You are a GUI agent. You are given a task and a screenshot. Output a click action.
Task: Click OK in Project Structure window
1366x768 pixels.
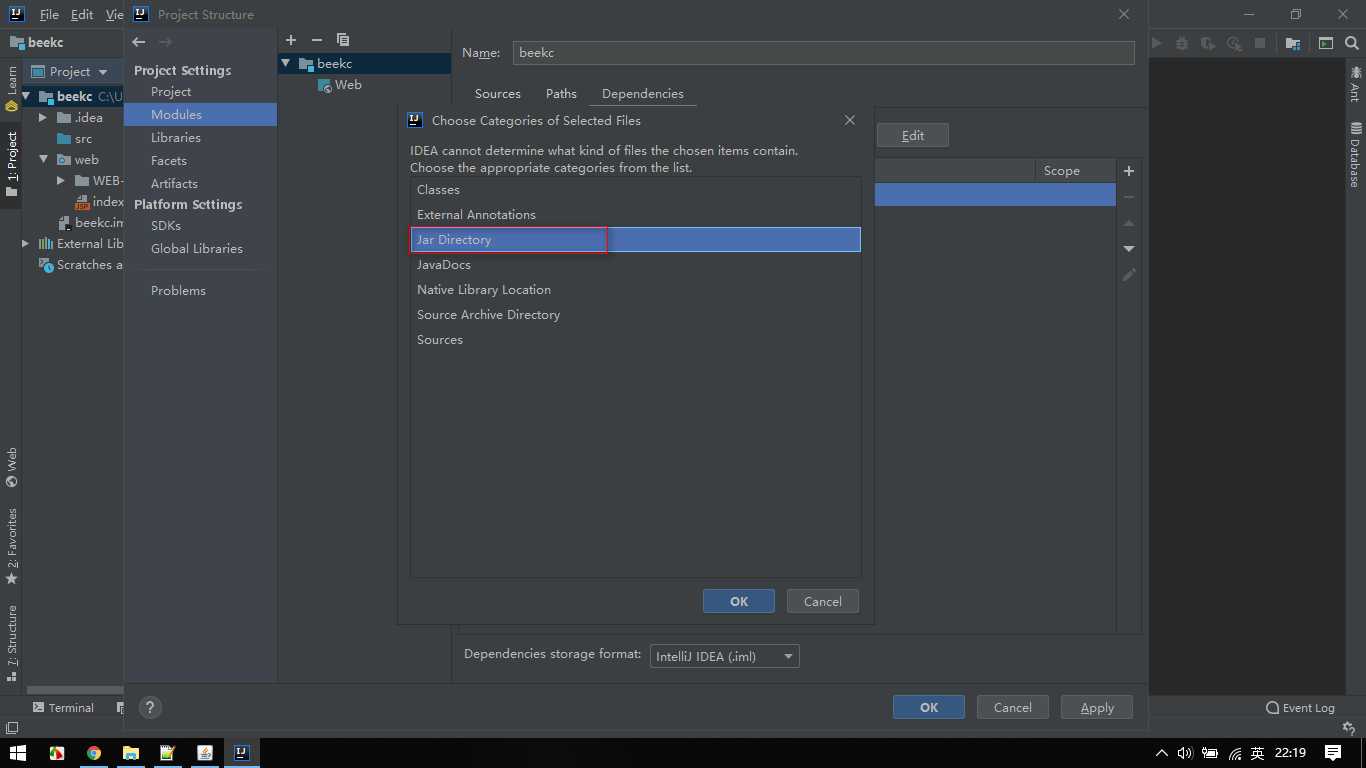point(929,707)
